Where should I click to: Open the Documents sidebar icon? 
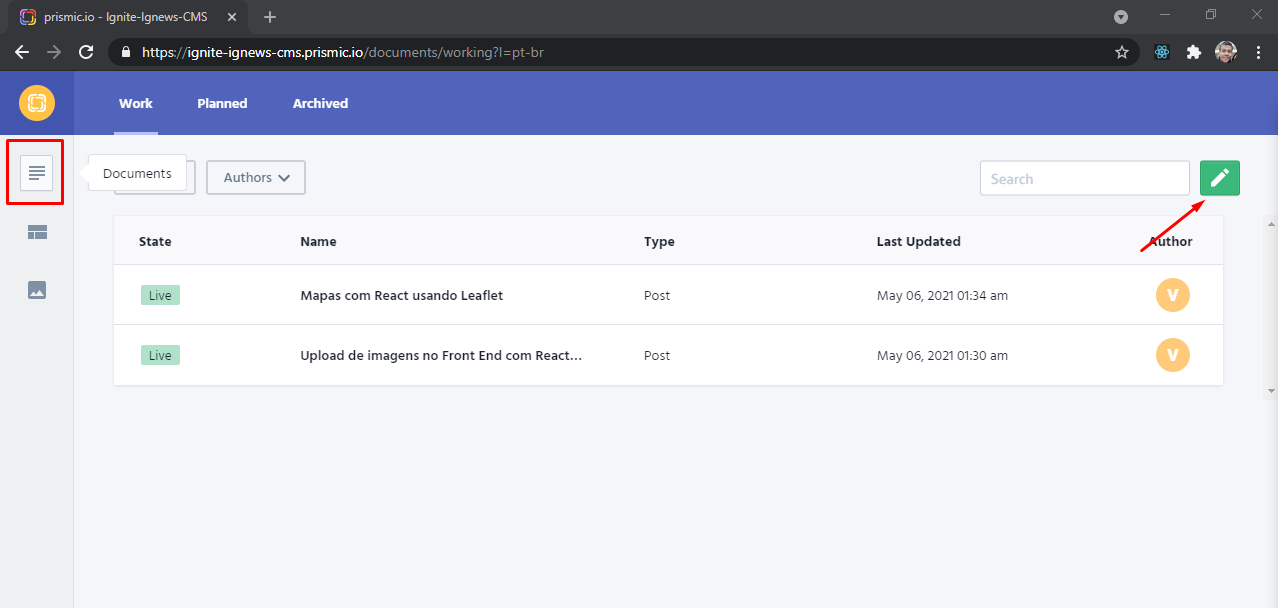37,173
